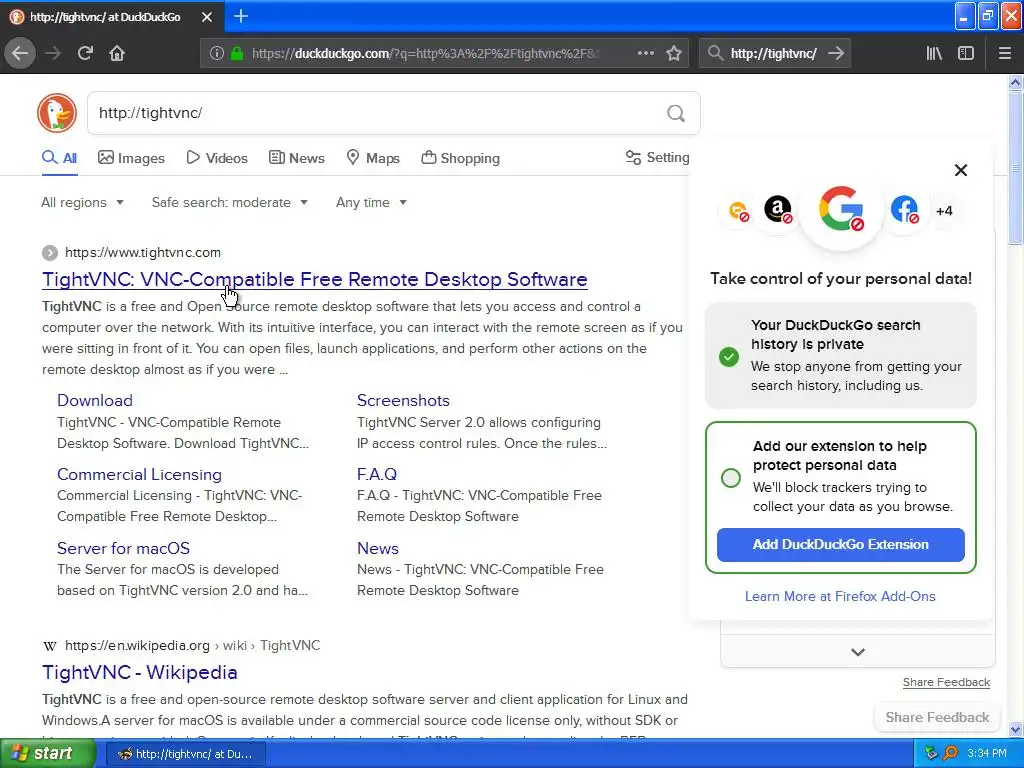Focus the Firefox search bar field
Image resolution: width=1024 pixels, height=768 pixels.
pyautogui.click(x=773, y=53)
